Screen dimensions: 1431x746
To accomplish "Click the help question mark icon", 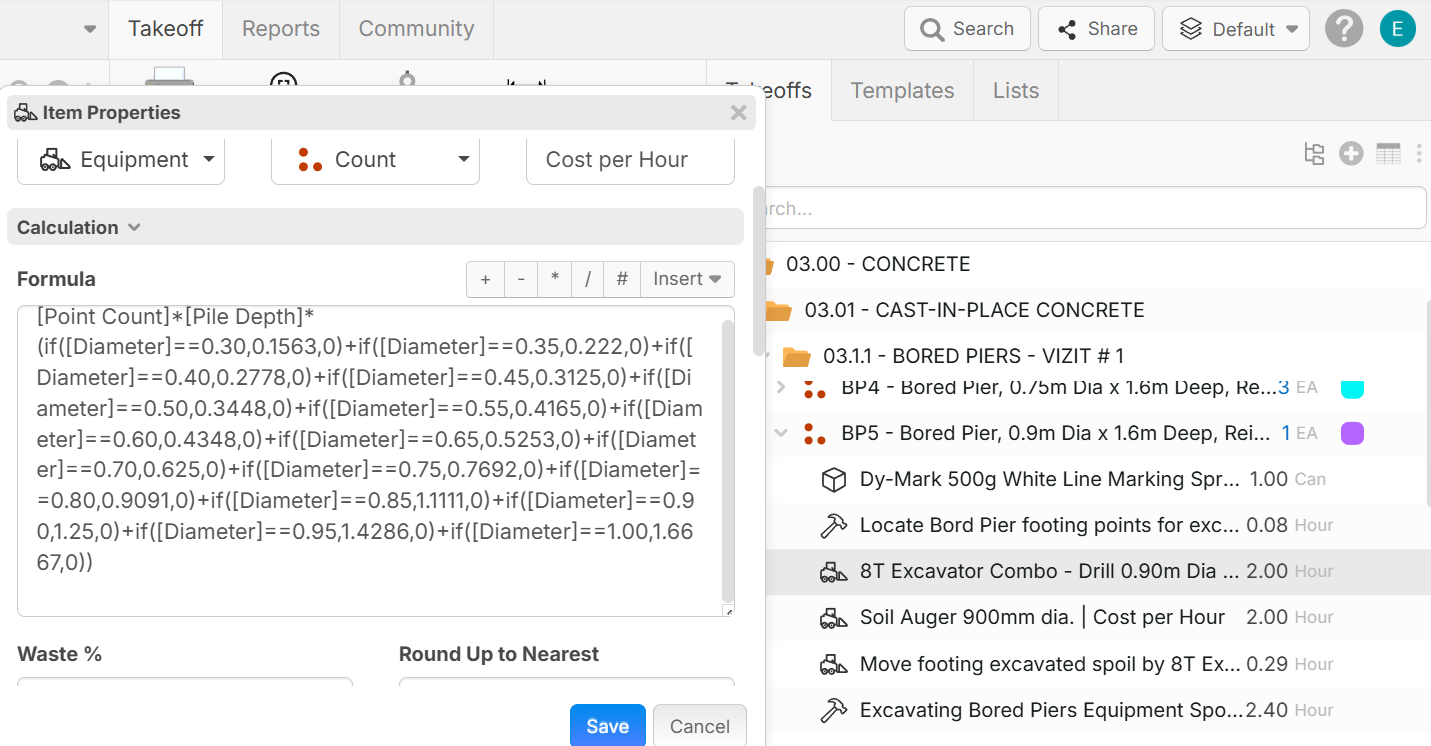I will [x=1344, y=29].
